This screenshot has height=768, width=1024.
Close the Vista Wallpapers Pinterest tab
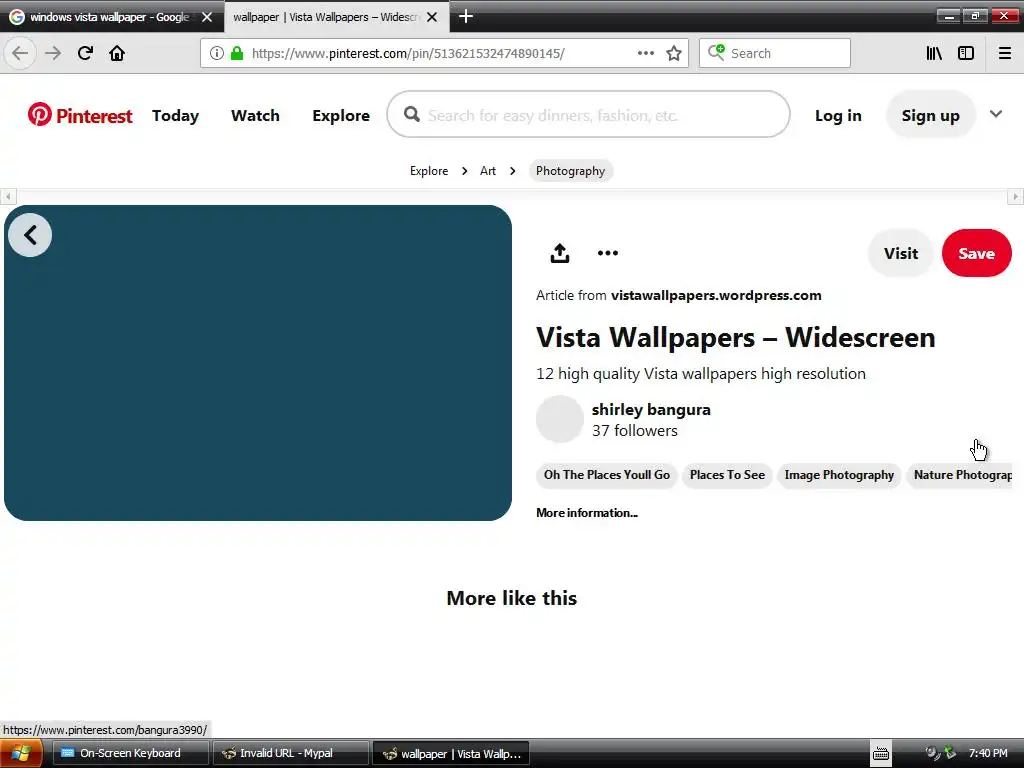(432, 17)
